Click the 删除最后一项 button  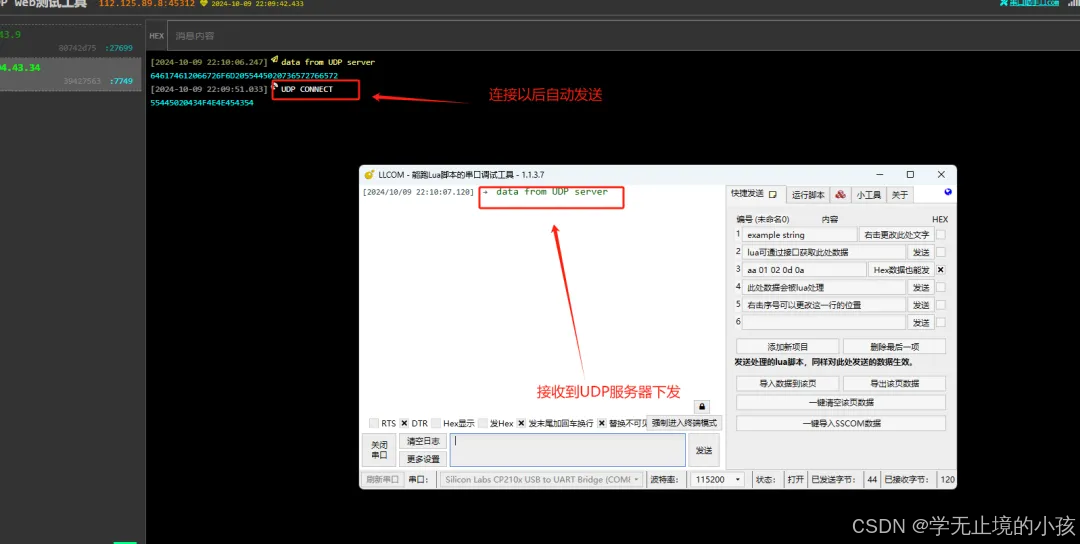(x=894, y=346)
